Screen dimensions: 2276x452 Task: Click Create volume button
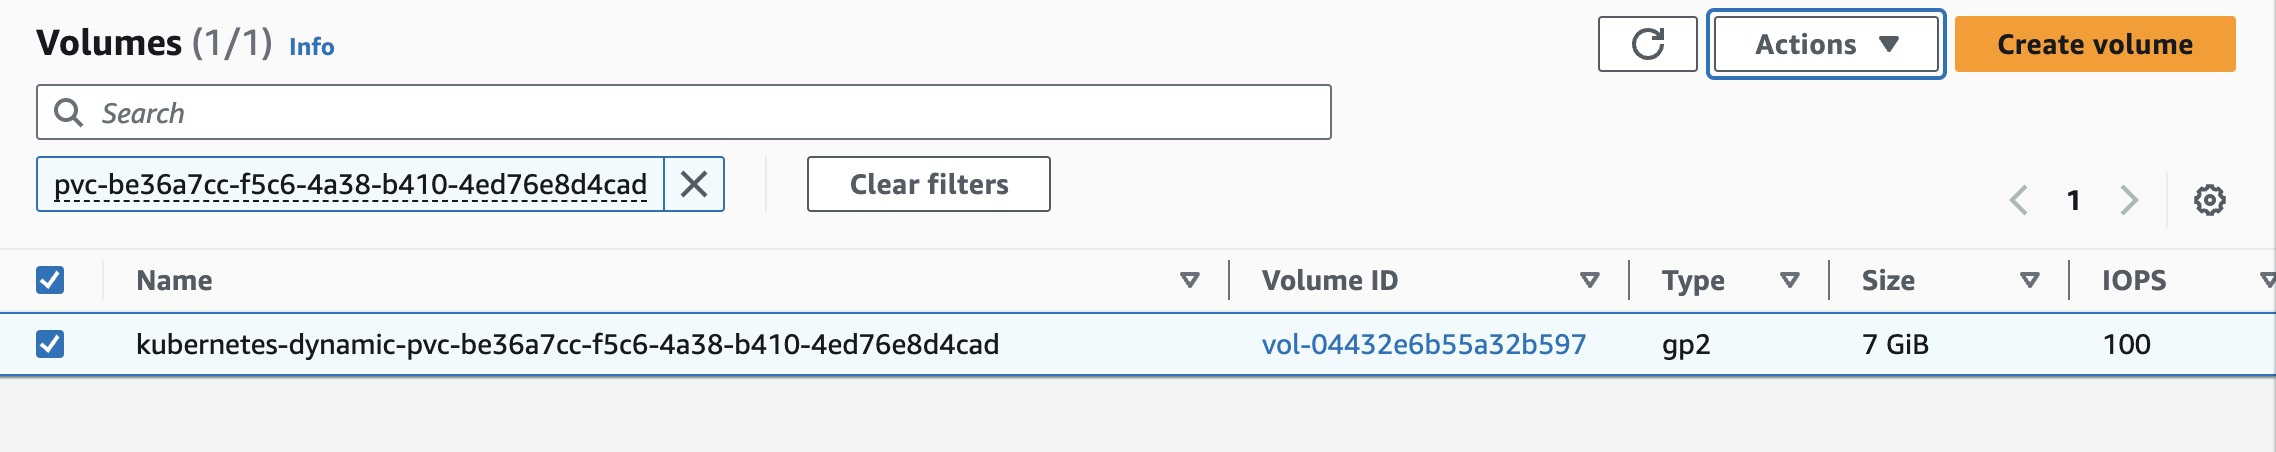pyautogui.click(x=2095, y=44)
